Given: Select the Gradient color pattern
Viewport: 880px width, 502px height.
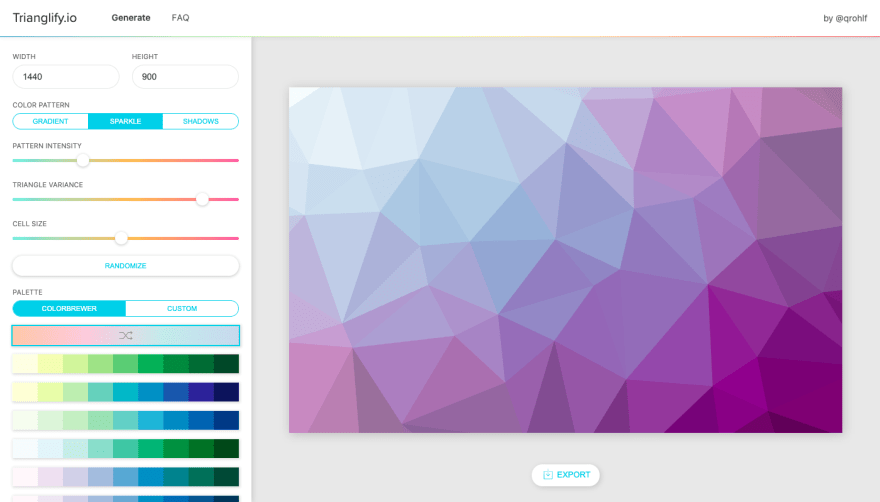Looking at the screenshot, I should click(x=51, y=121).
